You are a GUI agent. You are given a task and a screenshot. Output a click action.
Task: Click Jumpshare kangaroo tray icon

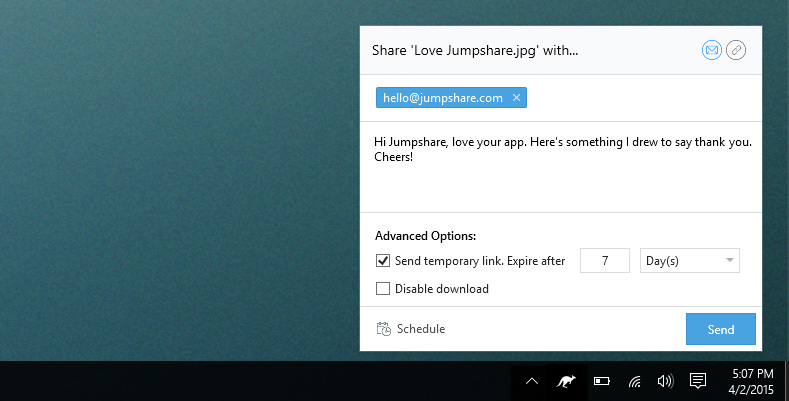(x=566, y=381)
